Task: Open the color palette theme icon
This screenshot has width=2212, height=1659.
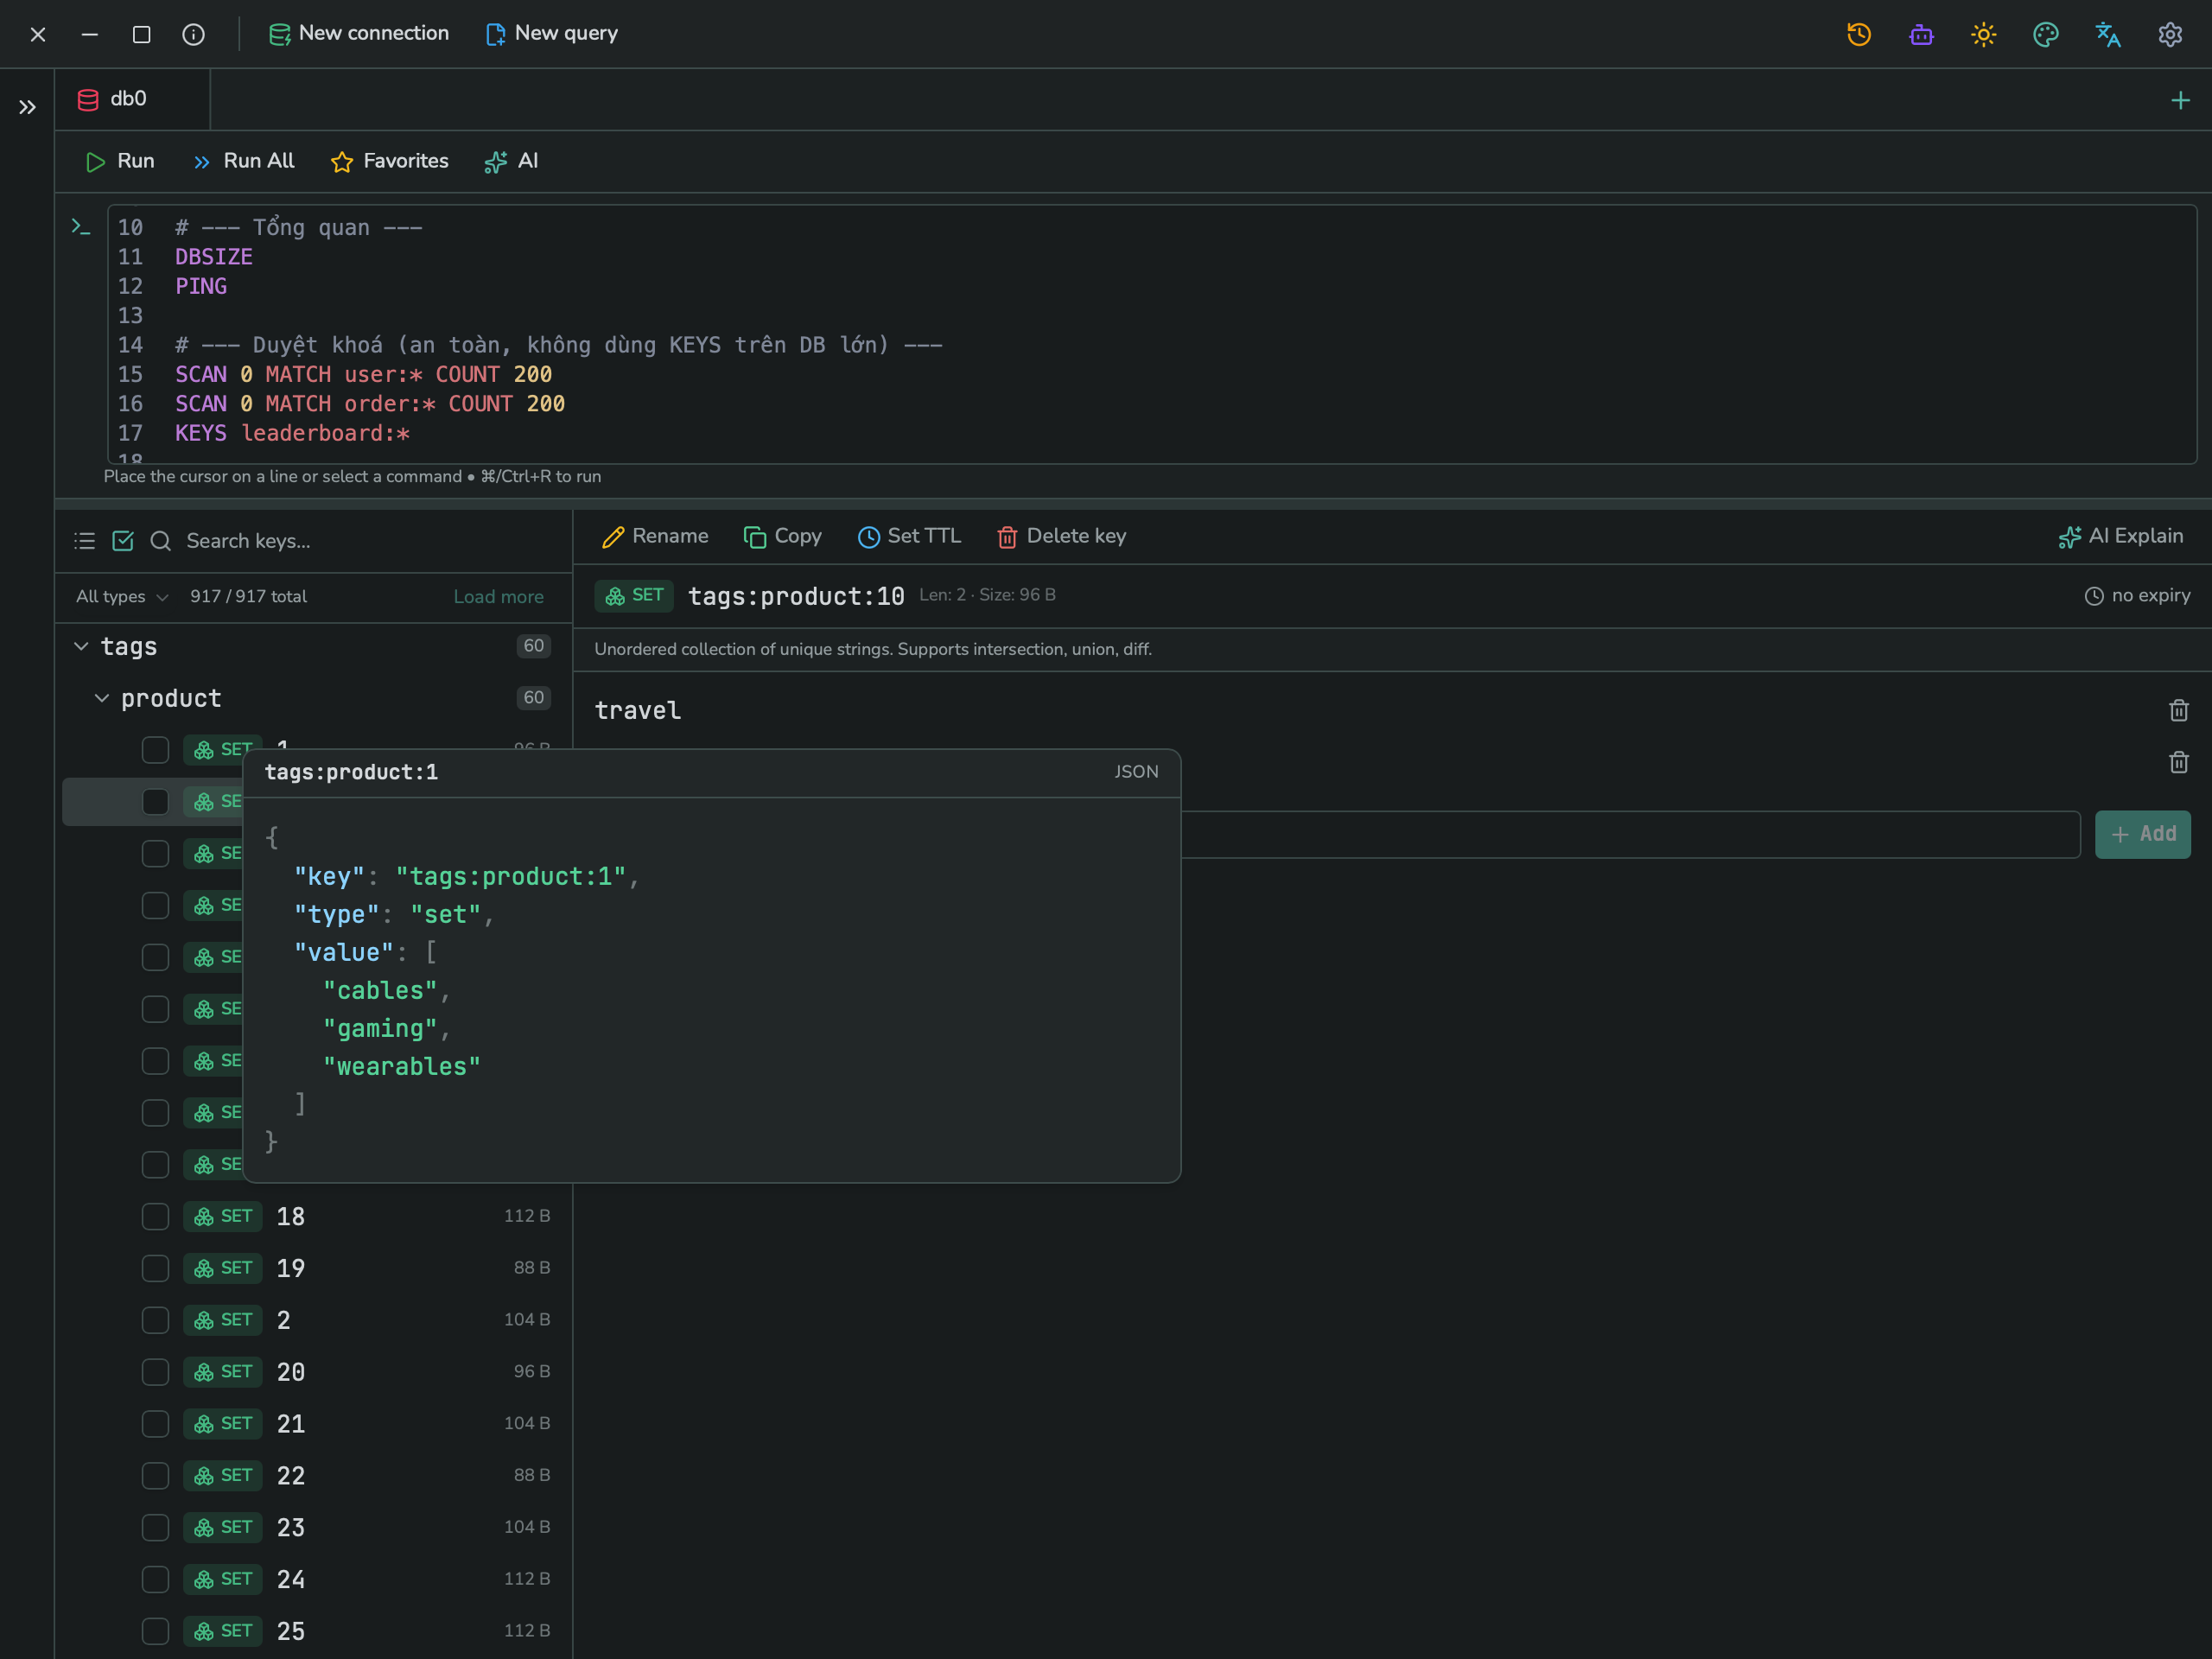Action: (x=2046, y=34)
